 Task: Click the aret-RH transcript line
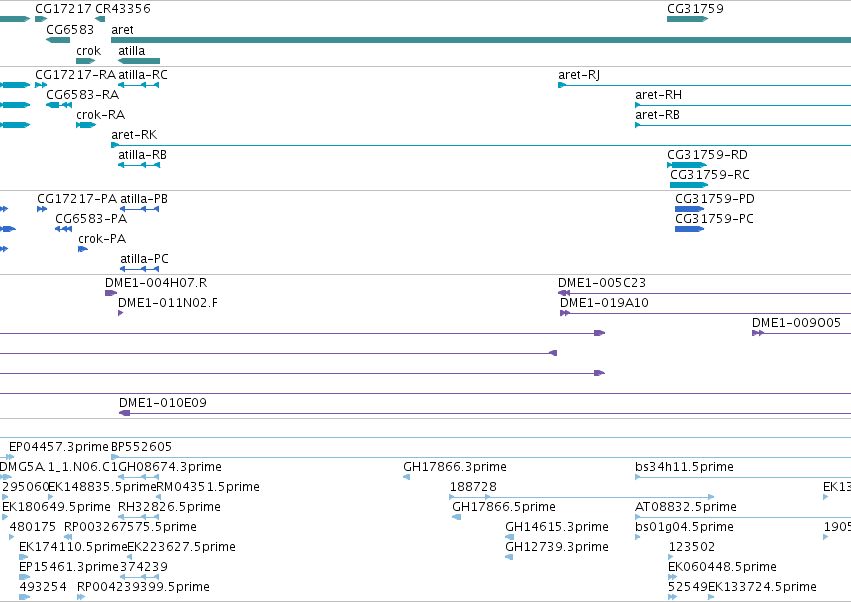743,105
